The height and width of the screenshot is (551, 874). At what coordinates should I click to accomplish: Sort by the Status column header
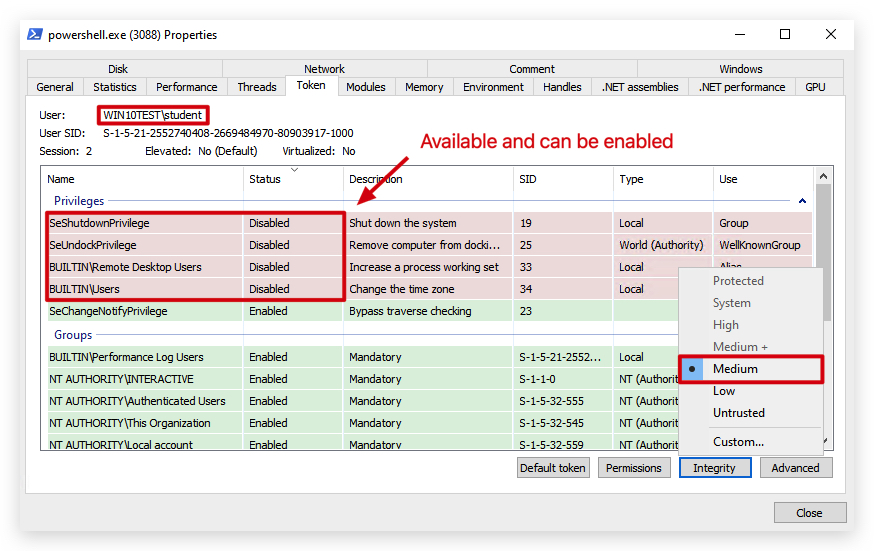[293, 179]
